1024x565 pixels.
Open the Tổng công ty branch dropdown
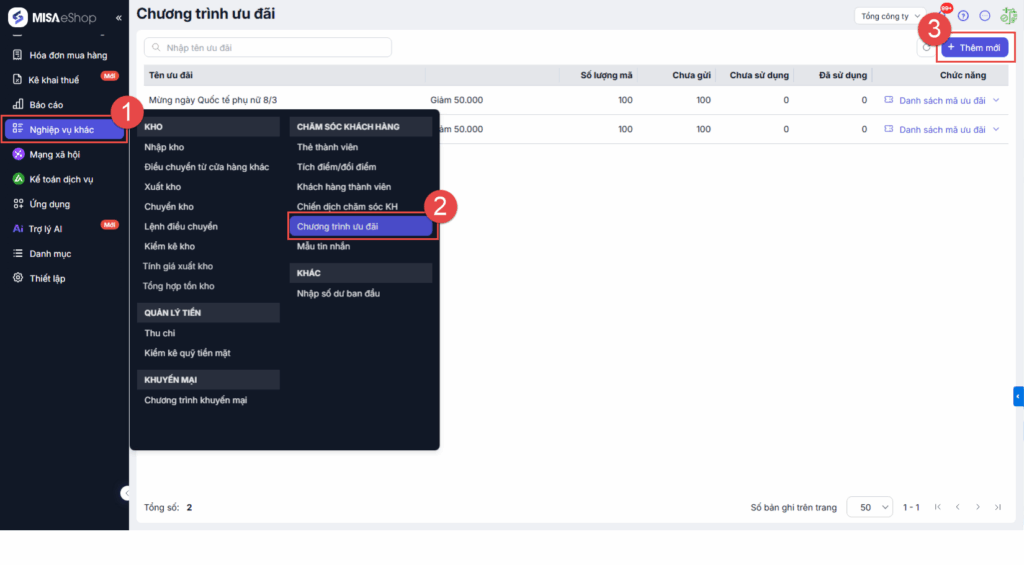point(890,16)
